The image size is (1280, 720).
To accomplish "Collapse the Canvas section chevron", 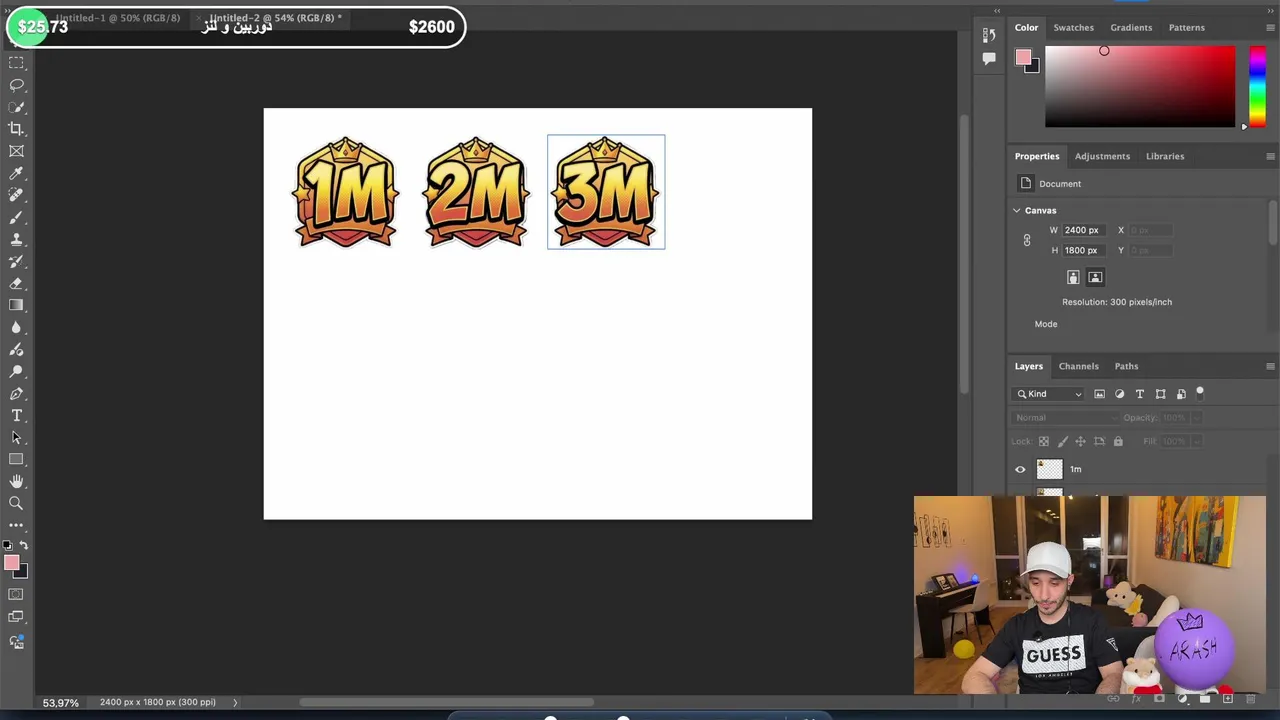I will (x=1017, y=211).
